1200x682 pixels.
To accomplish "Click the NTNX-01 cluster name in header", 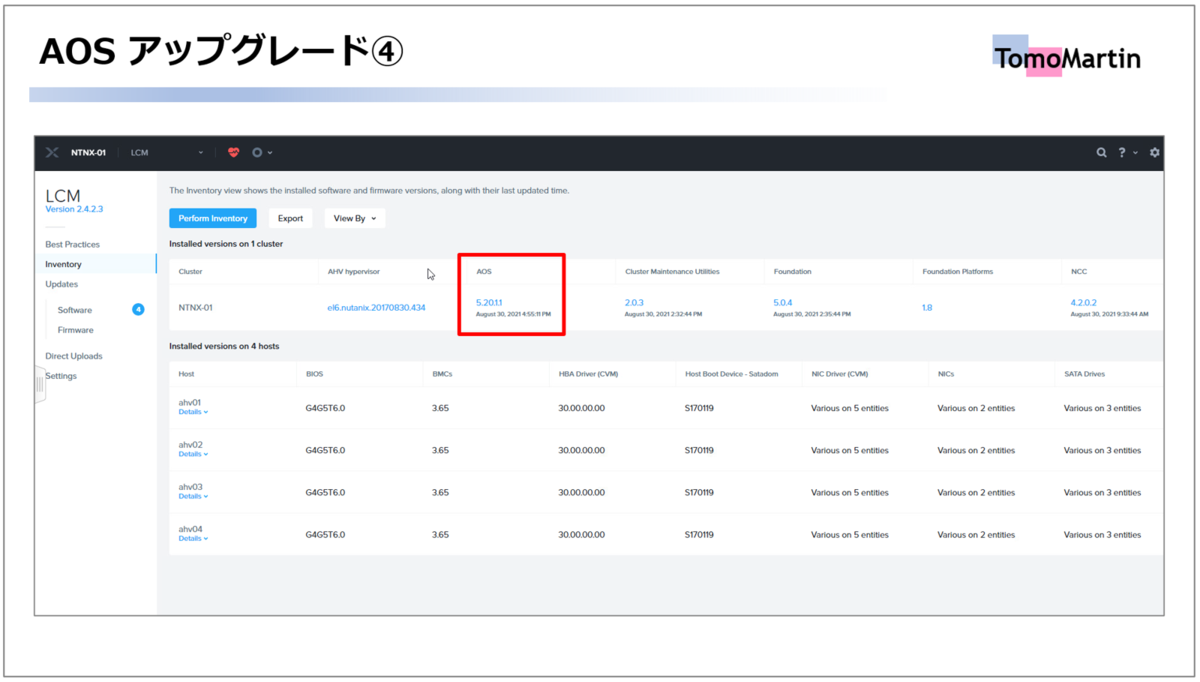I will pos(88,153).
